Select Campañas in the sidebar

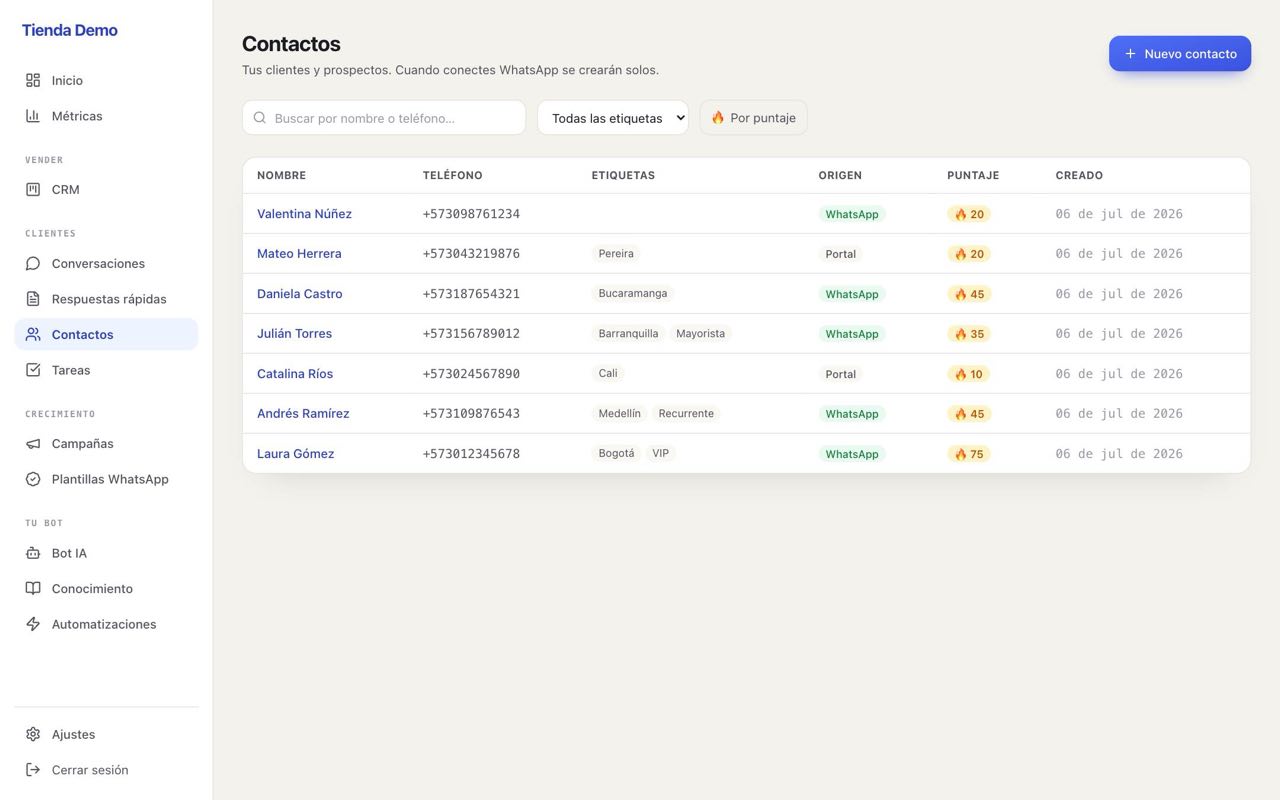106,443
